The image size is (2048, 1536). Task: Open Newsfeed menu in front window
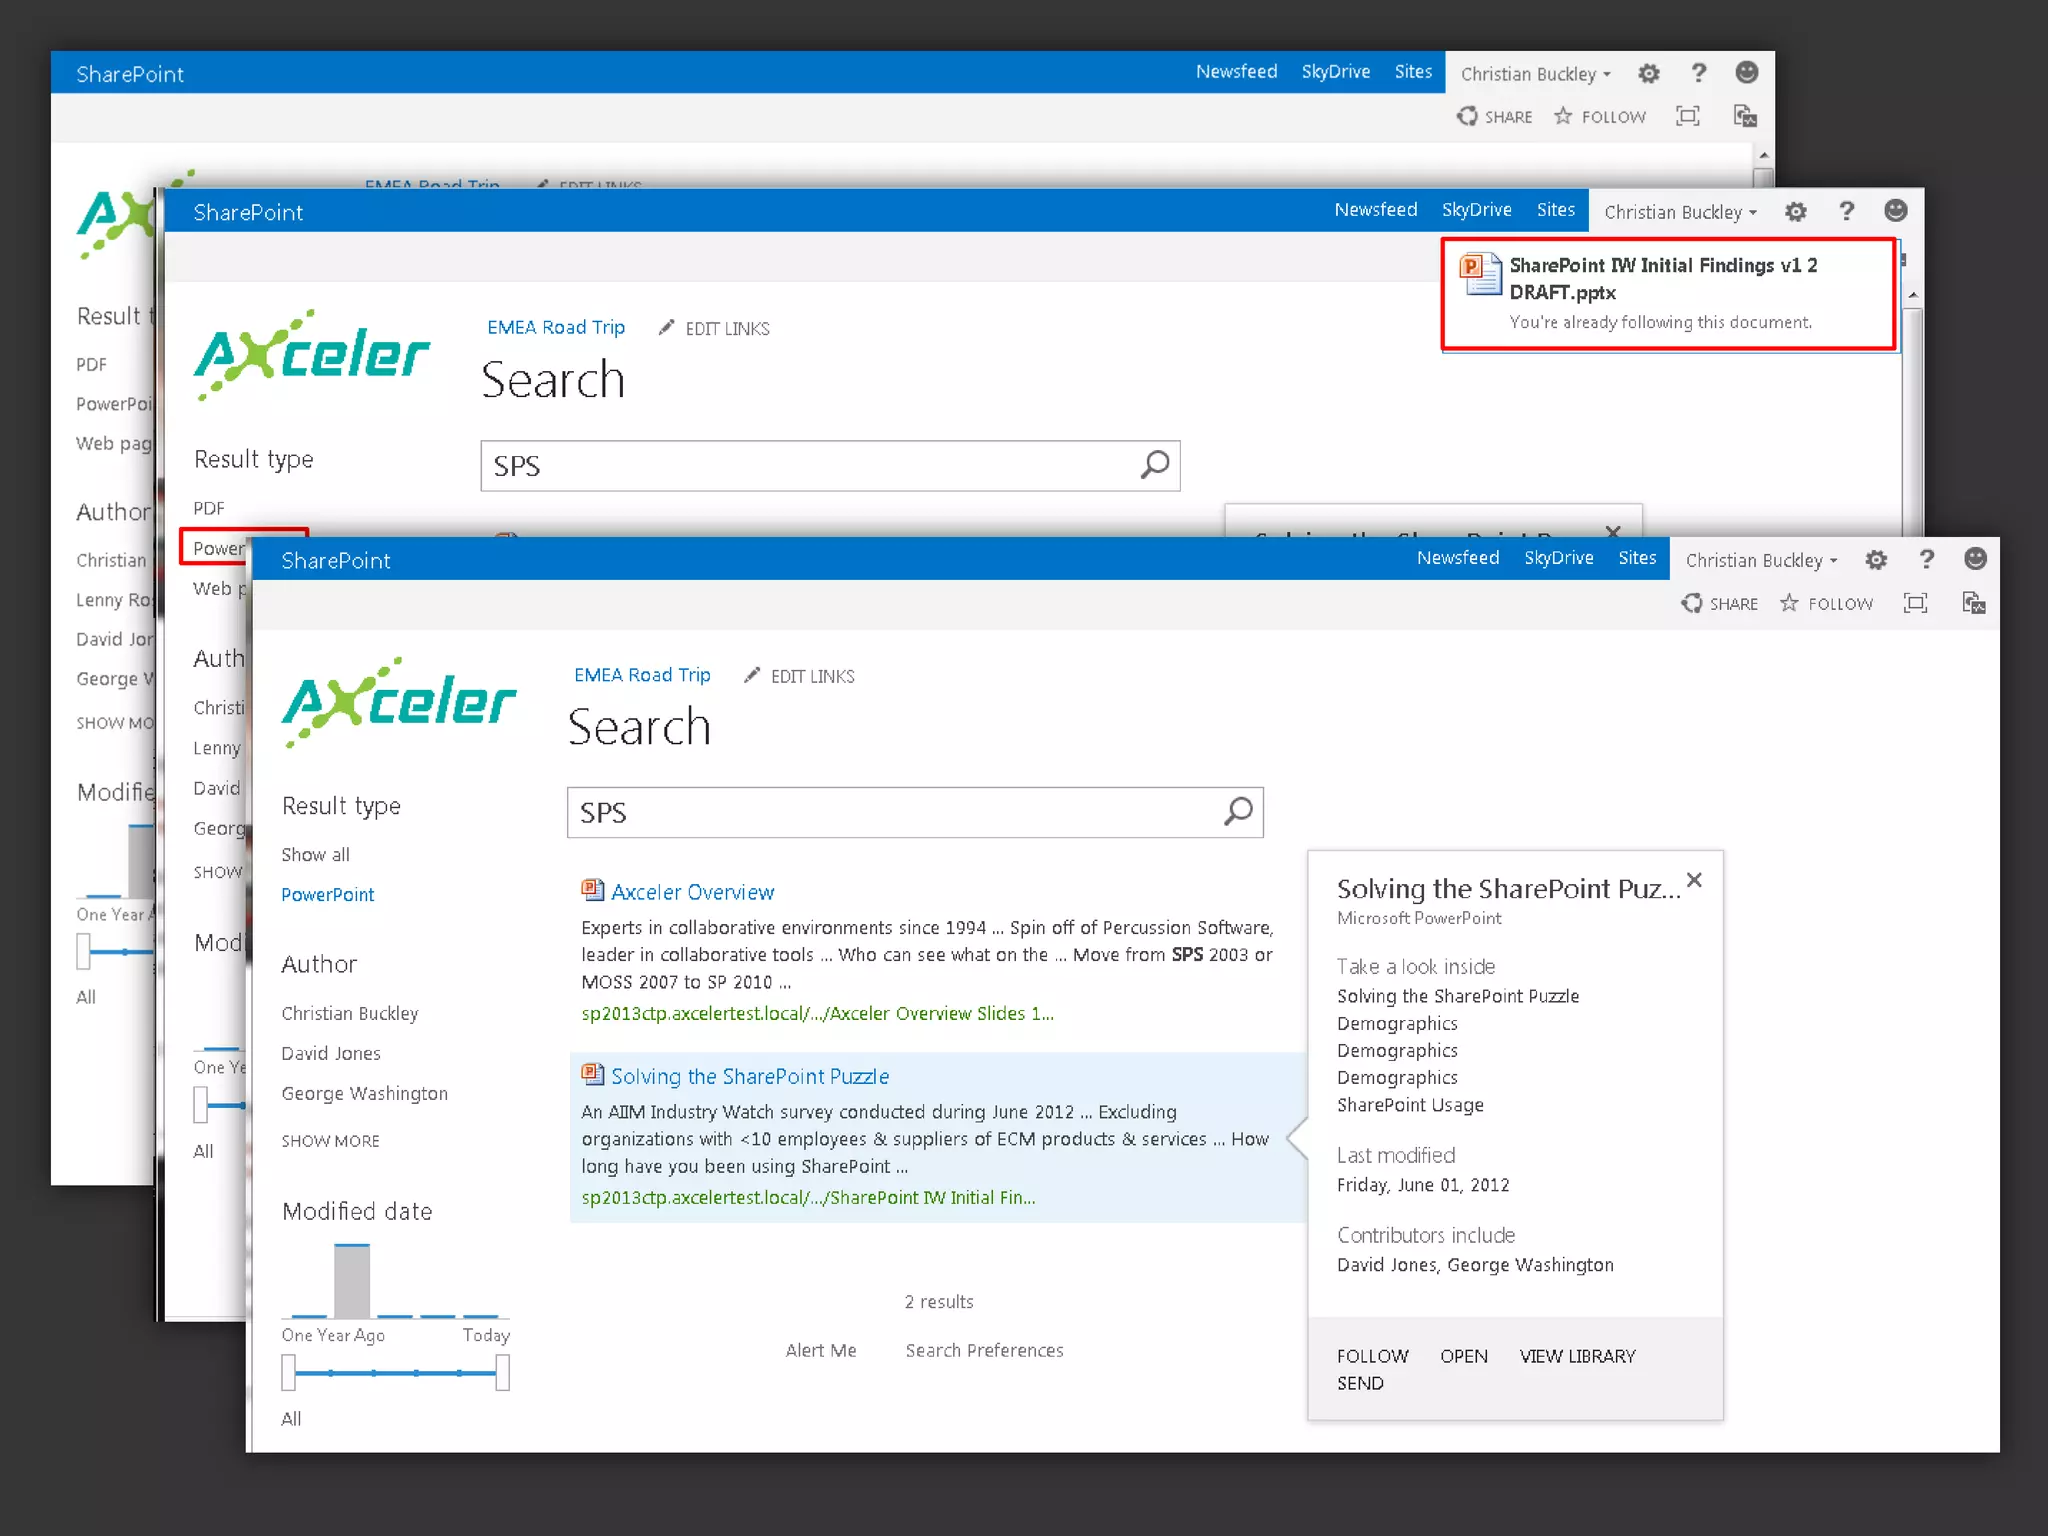1457,558
